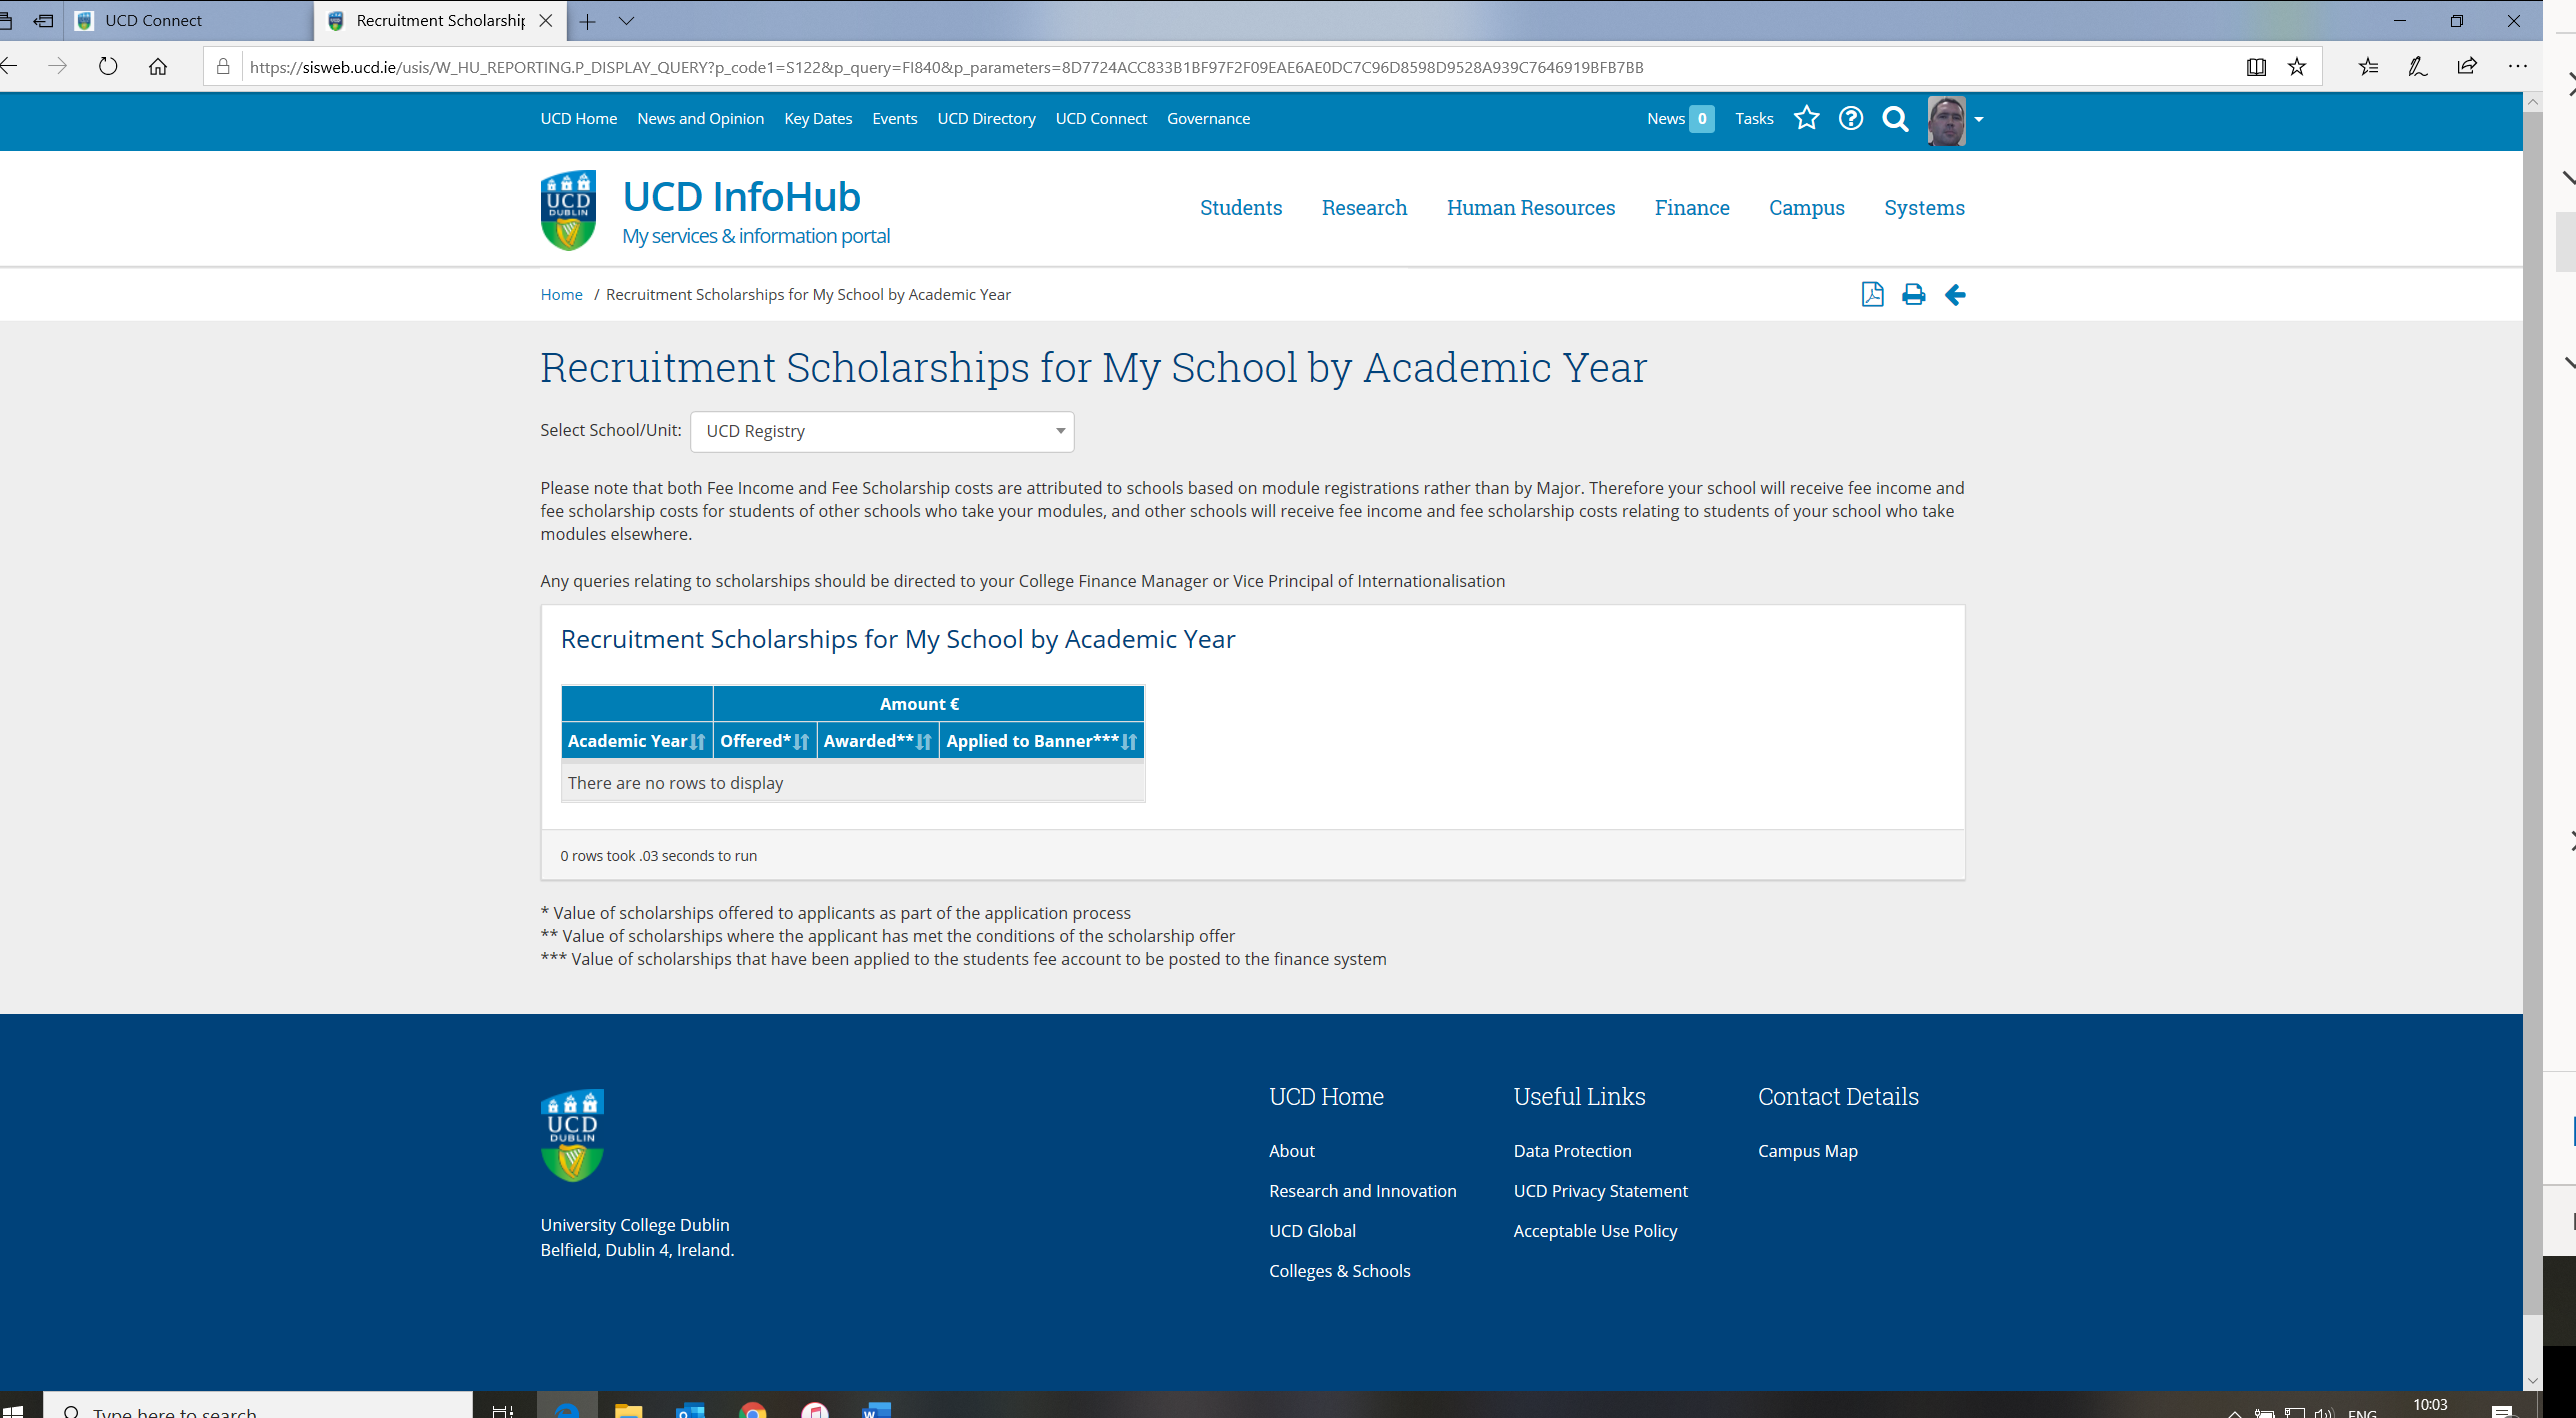This screenshot has width=2576, height=1418.
Task: Open UCD Privacy Statement link
Action: pyautogui.click(x=1600, y=1191)
